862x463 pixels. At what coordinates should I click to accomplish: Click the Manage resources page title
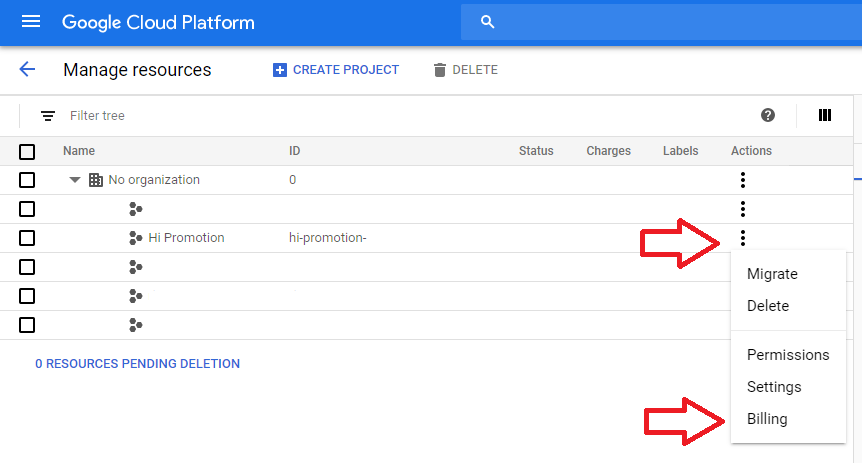(137, 70)
